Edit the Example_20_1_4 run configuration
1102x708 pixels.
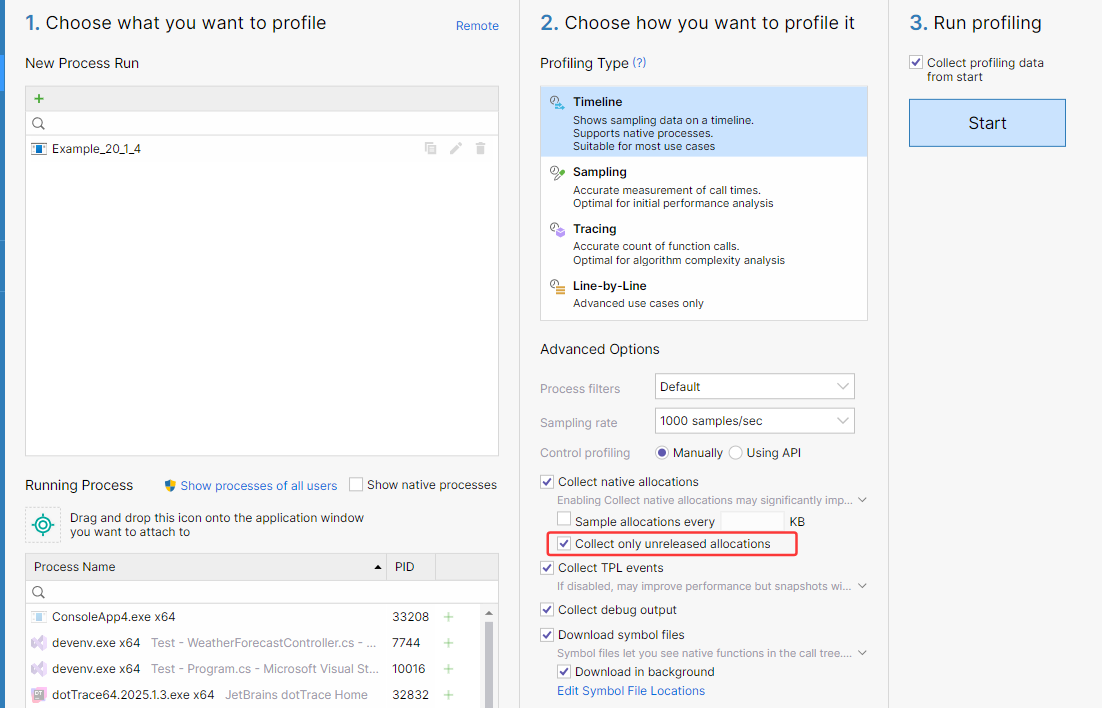[x=455, y=149]
